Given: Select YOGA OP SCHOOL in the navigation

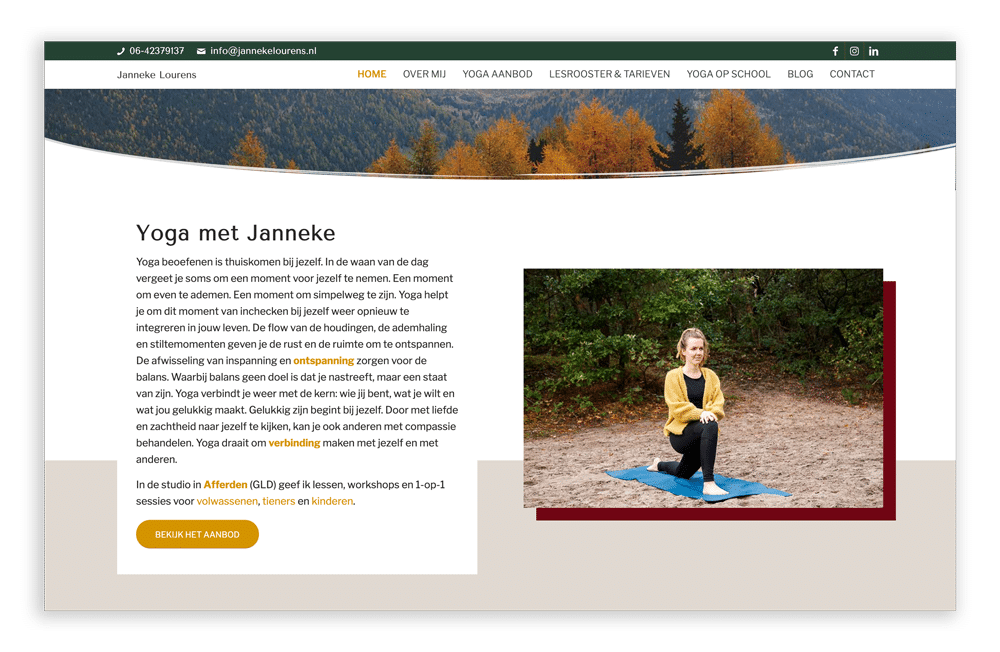Looking at the screenshot, I should (728, 74).
